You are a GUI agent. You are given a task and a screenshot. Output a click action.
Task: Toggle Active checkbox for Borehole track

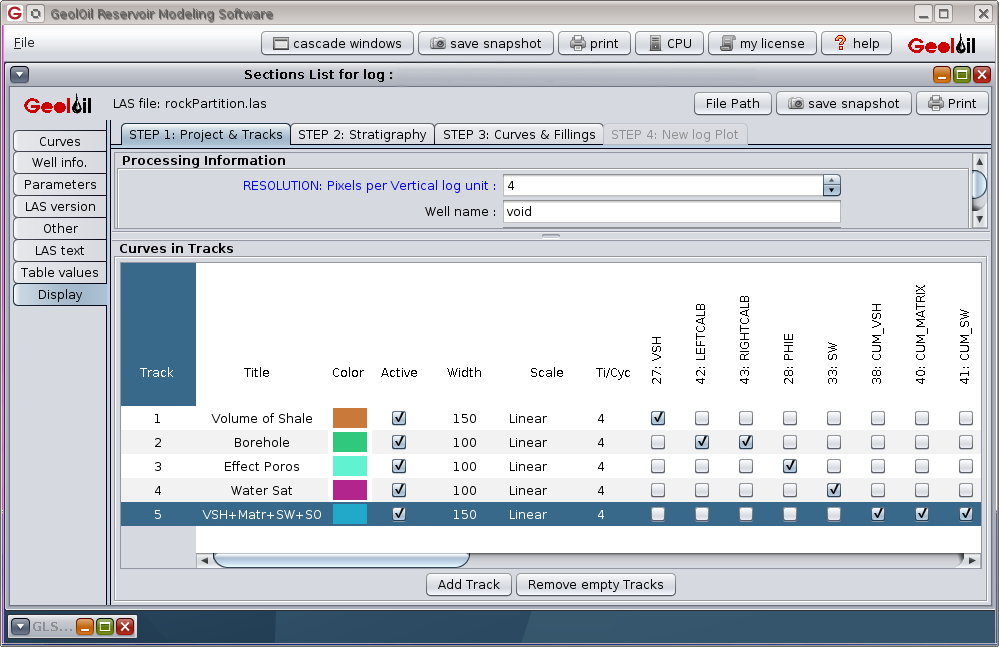399,442
